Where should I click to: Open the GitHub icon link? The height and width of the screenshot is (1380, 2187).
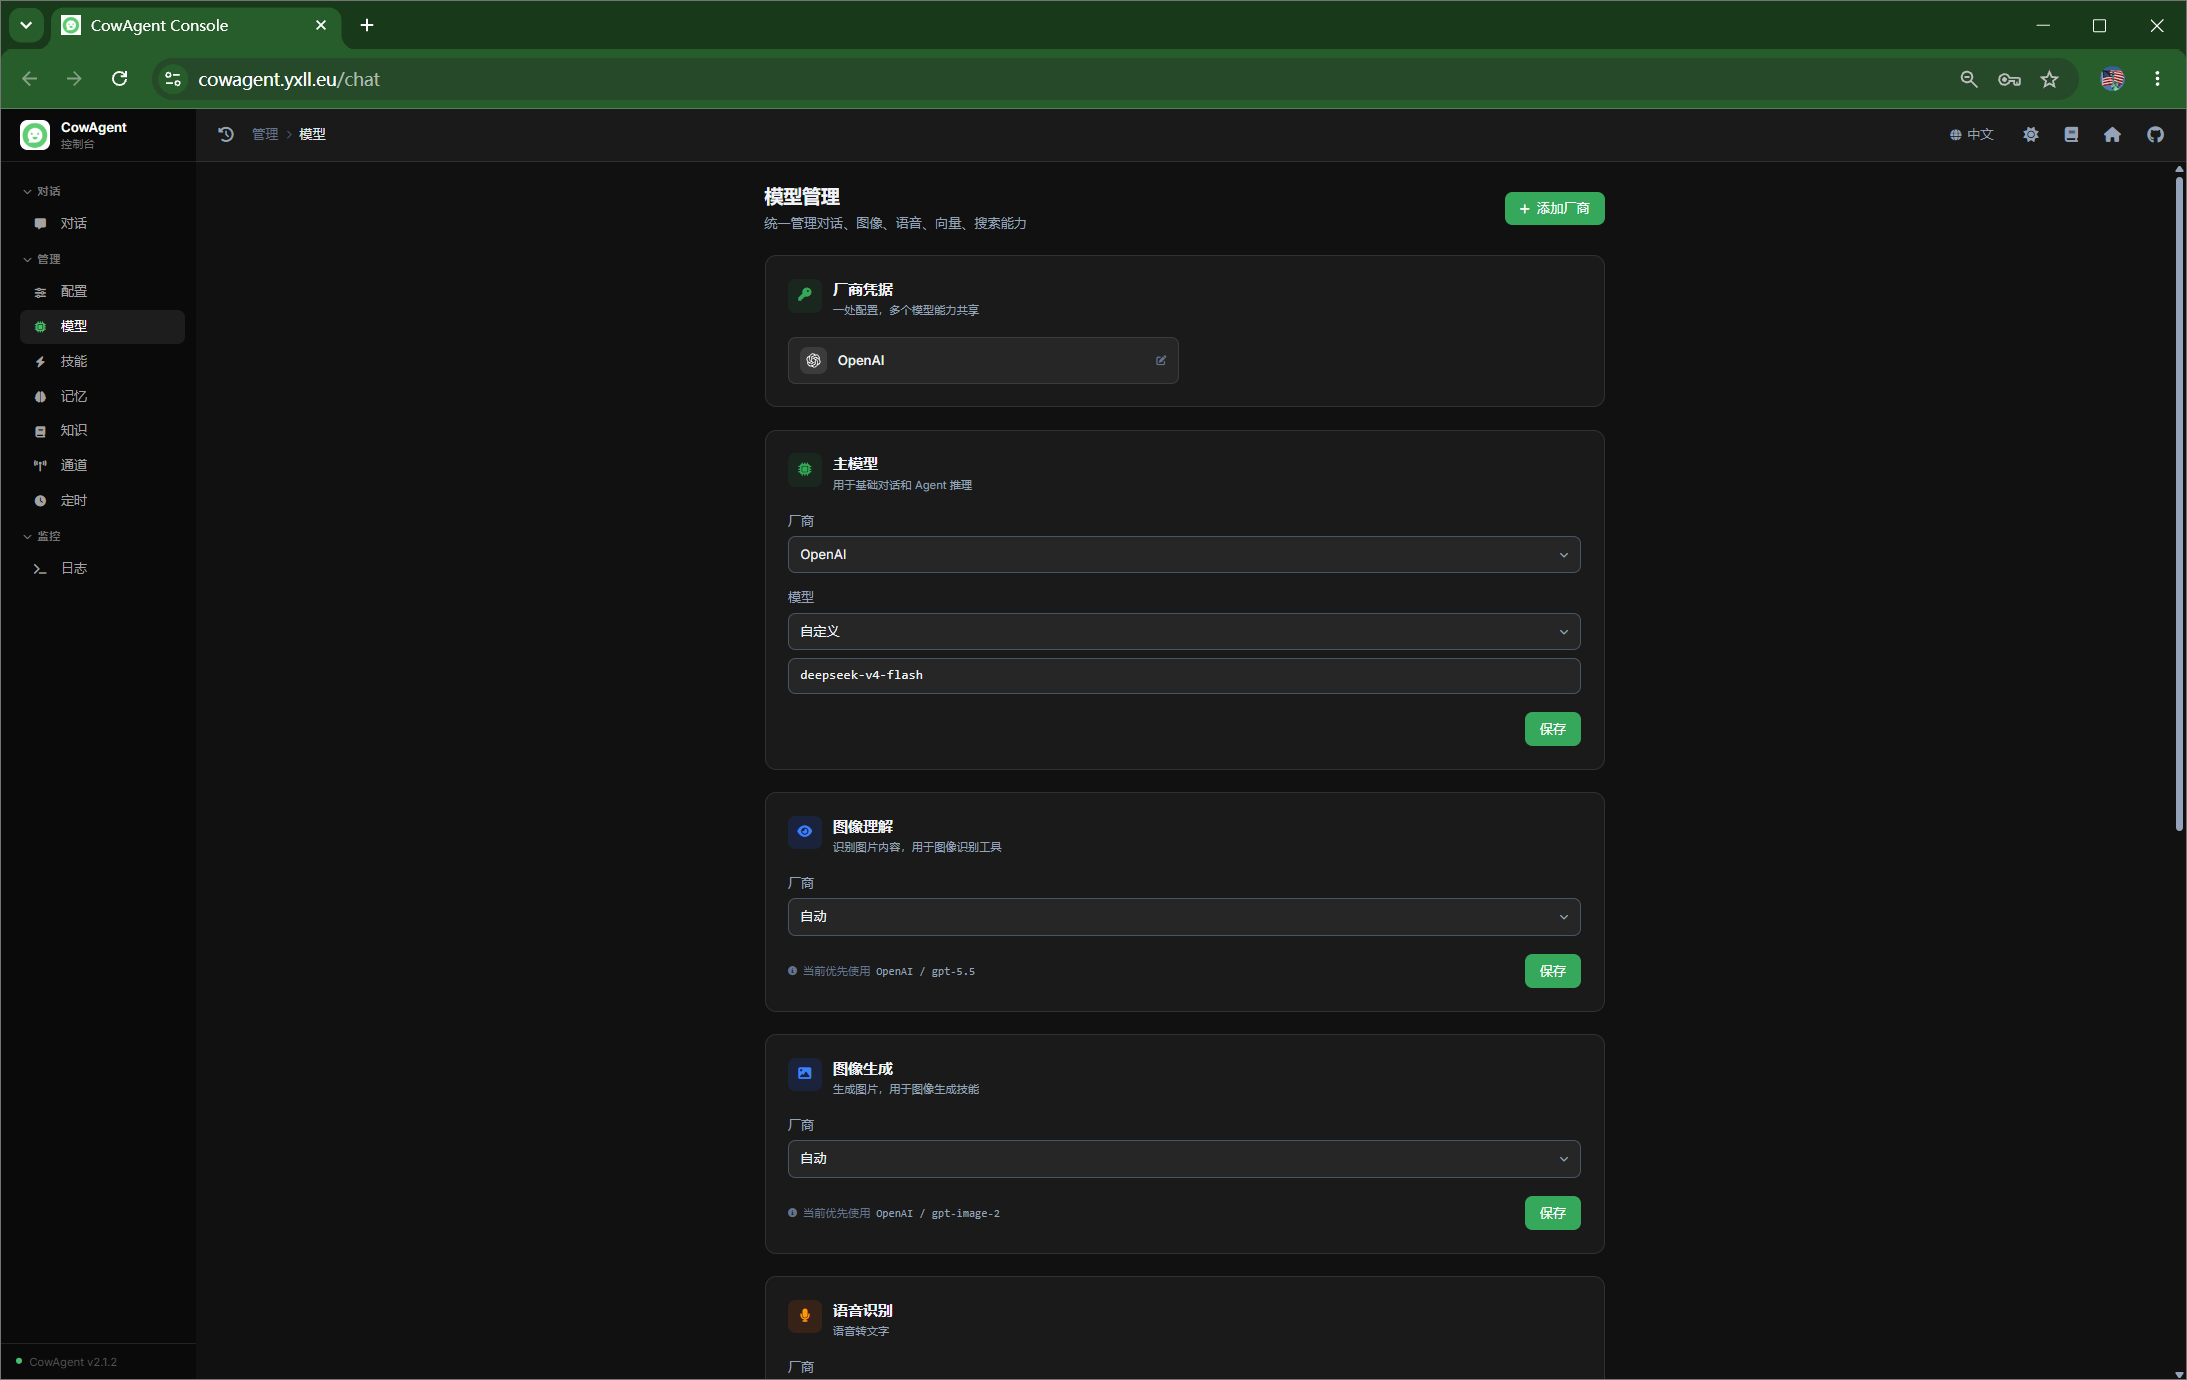(x=2155, y=134)
